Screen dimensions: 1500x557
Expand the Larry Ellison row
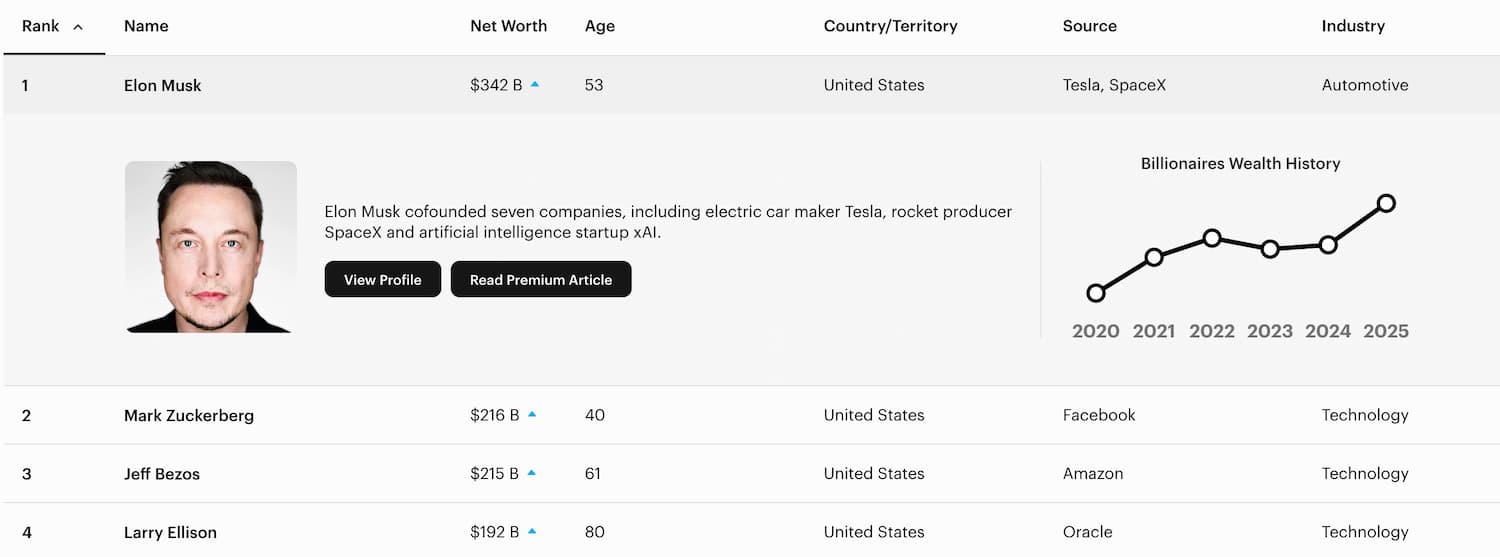752,531
